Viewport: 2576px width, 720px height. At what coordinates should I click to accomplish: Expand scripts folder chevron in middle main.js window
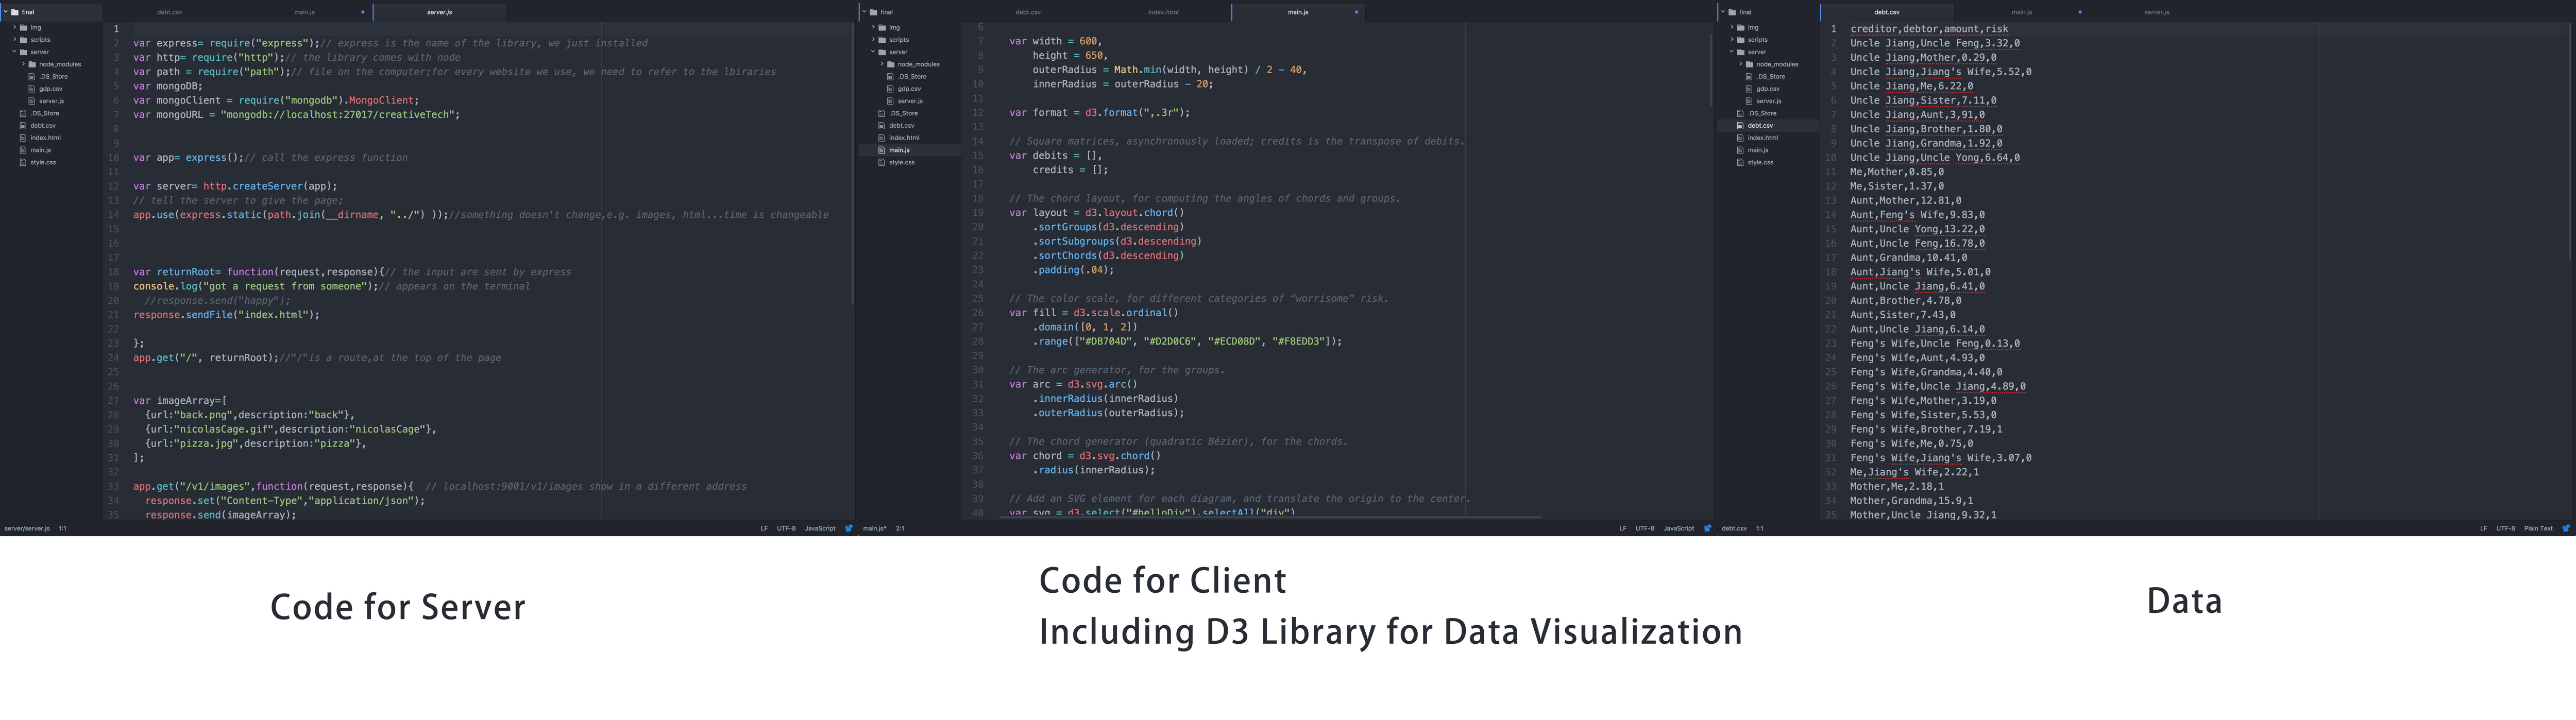coord(873,40)
